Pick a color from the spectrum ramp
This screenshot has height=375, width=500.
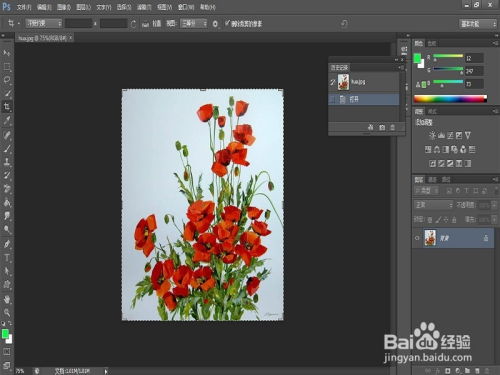[x=450, y=99]
